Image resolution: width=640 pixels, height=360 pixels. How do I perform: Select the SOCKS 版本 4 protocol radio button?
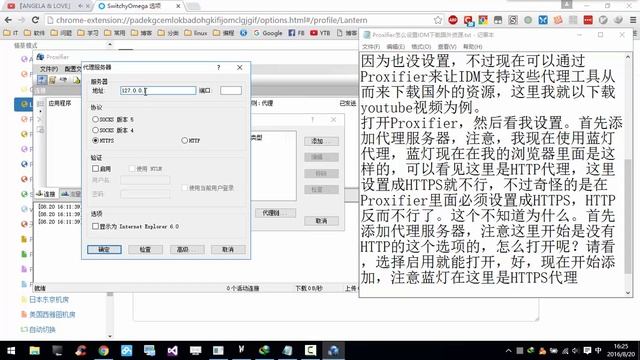pos(96,130)
